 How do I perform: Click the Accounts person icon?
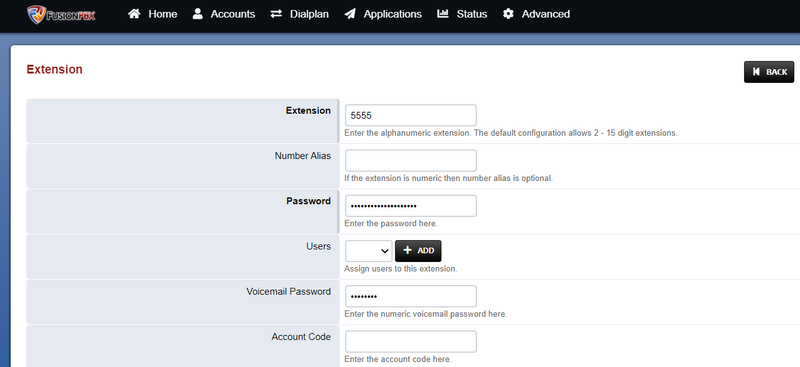click(x=197, y=14)
